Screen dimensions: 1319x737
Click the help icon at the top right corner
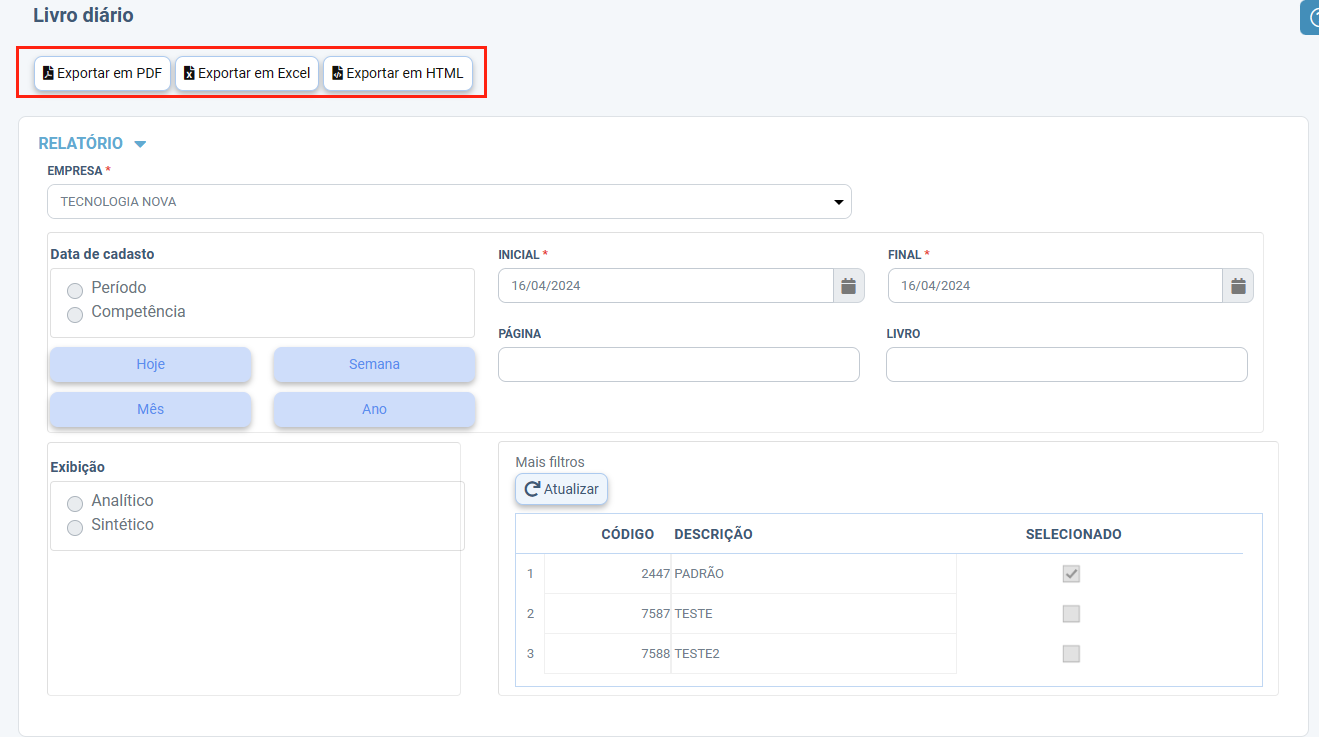point(1311,18)
